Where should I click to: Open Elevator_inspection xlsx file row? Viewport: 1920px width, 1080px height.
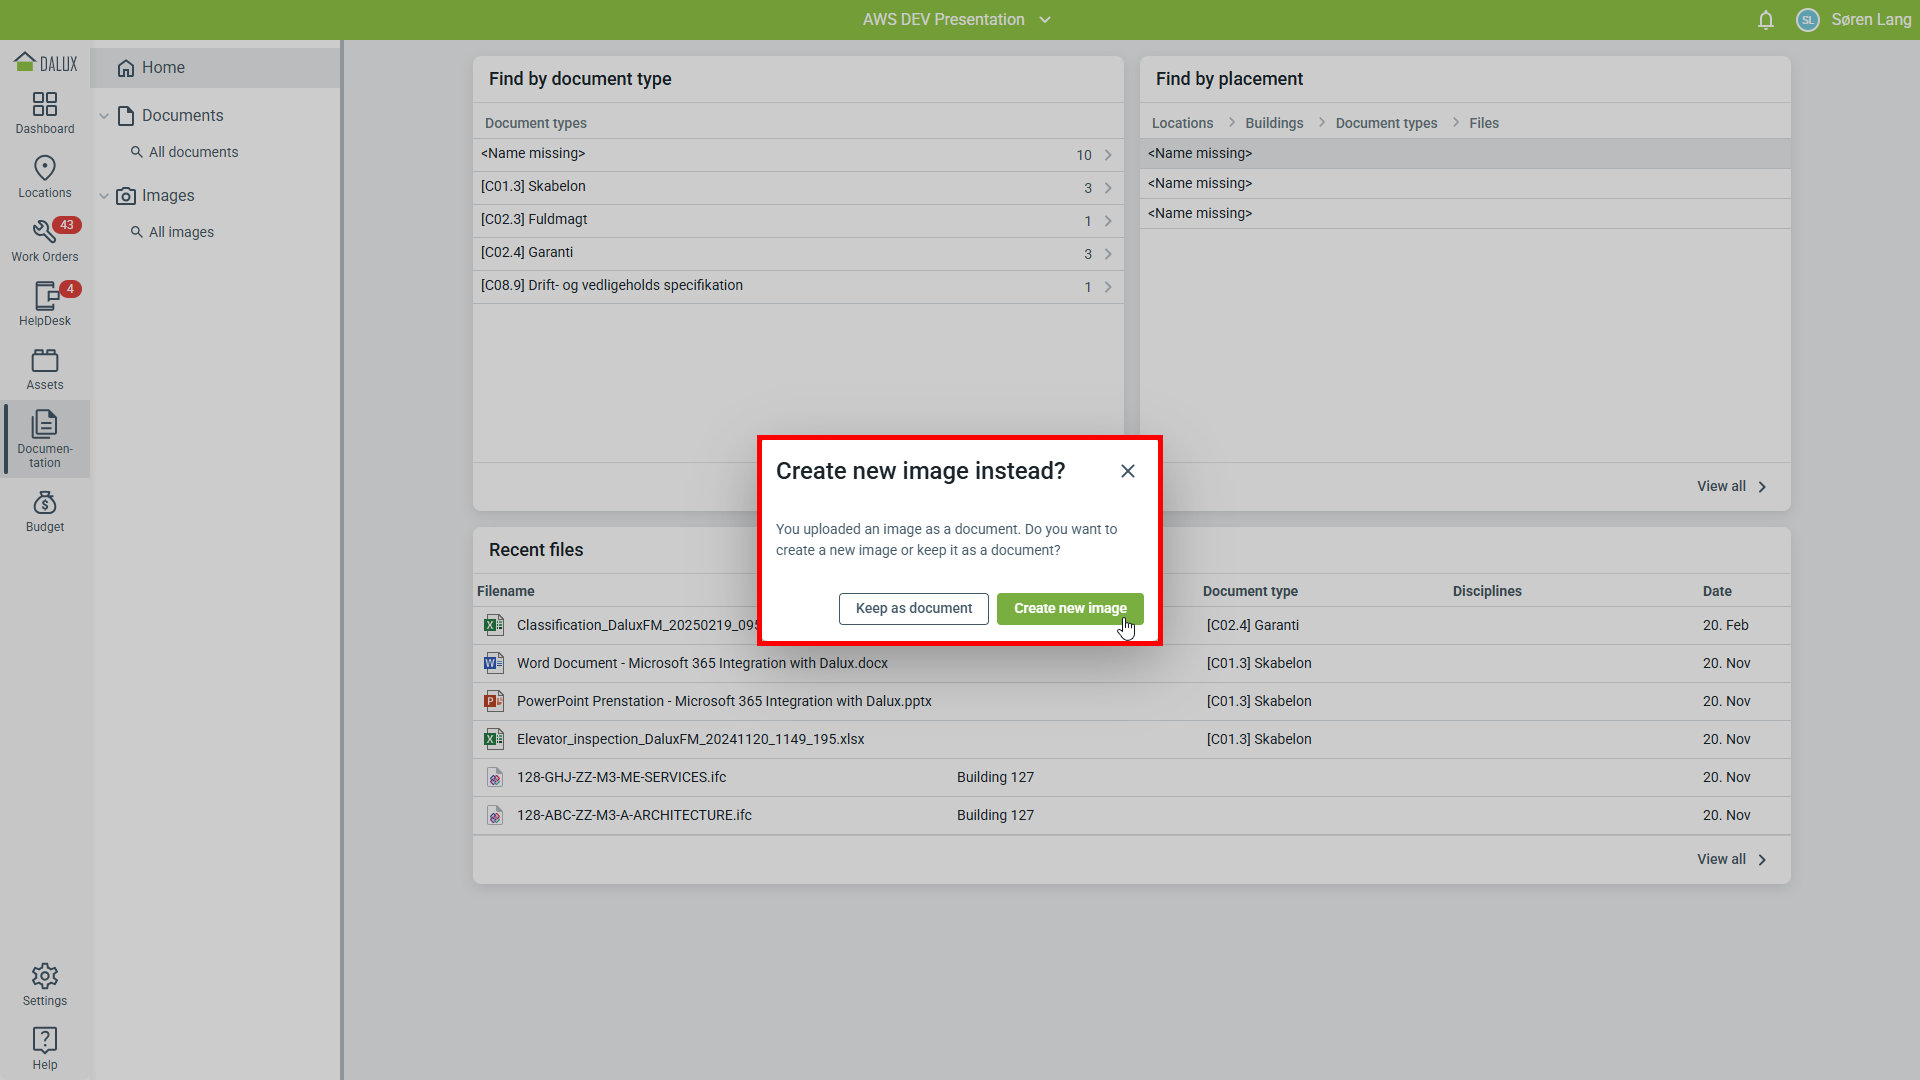coord(690,739)
